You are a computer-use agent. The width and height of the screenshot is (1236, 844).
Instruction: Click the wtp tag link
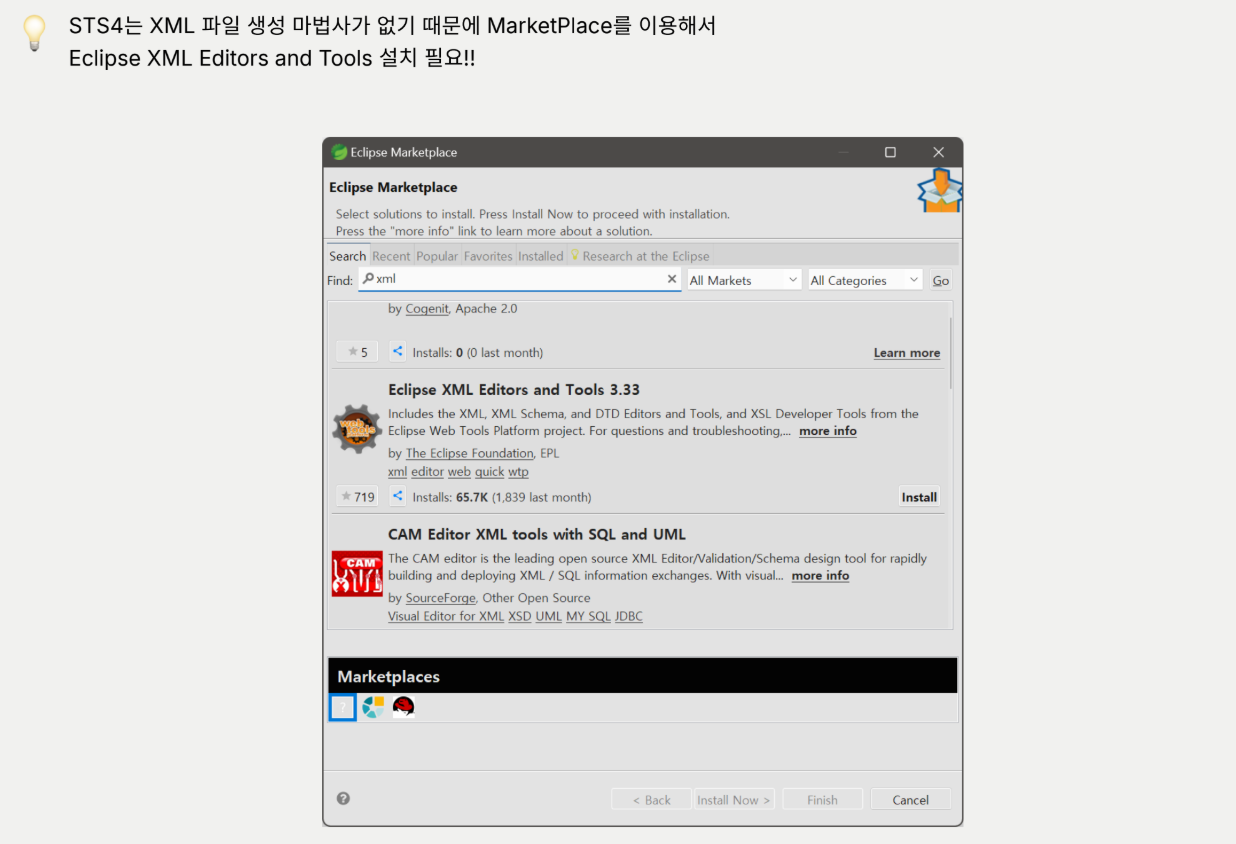click(x=518, y=472)
